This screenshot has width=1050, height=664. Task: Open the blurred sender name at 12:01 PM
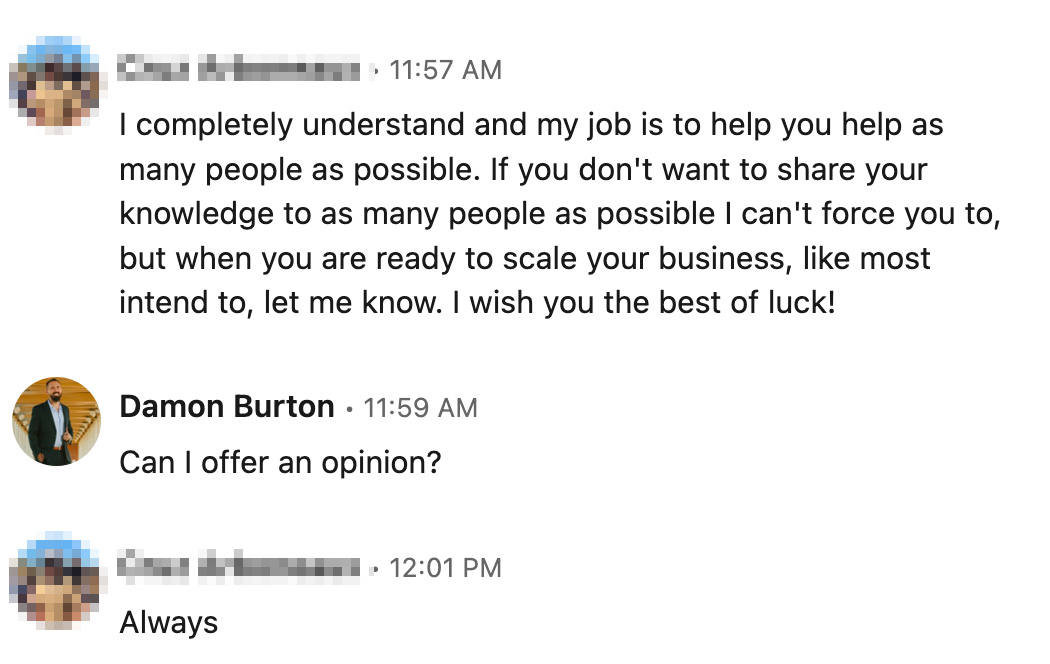tap(239, 567)
